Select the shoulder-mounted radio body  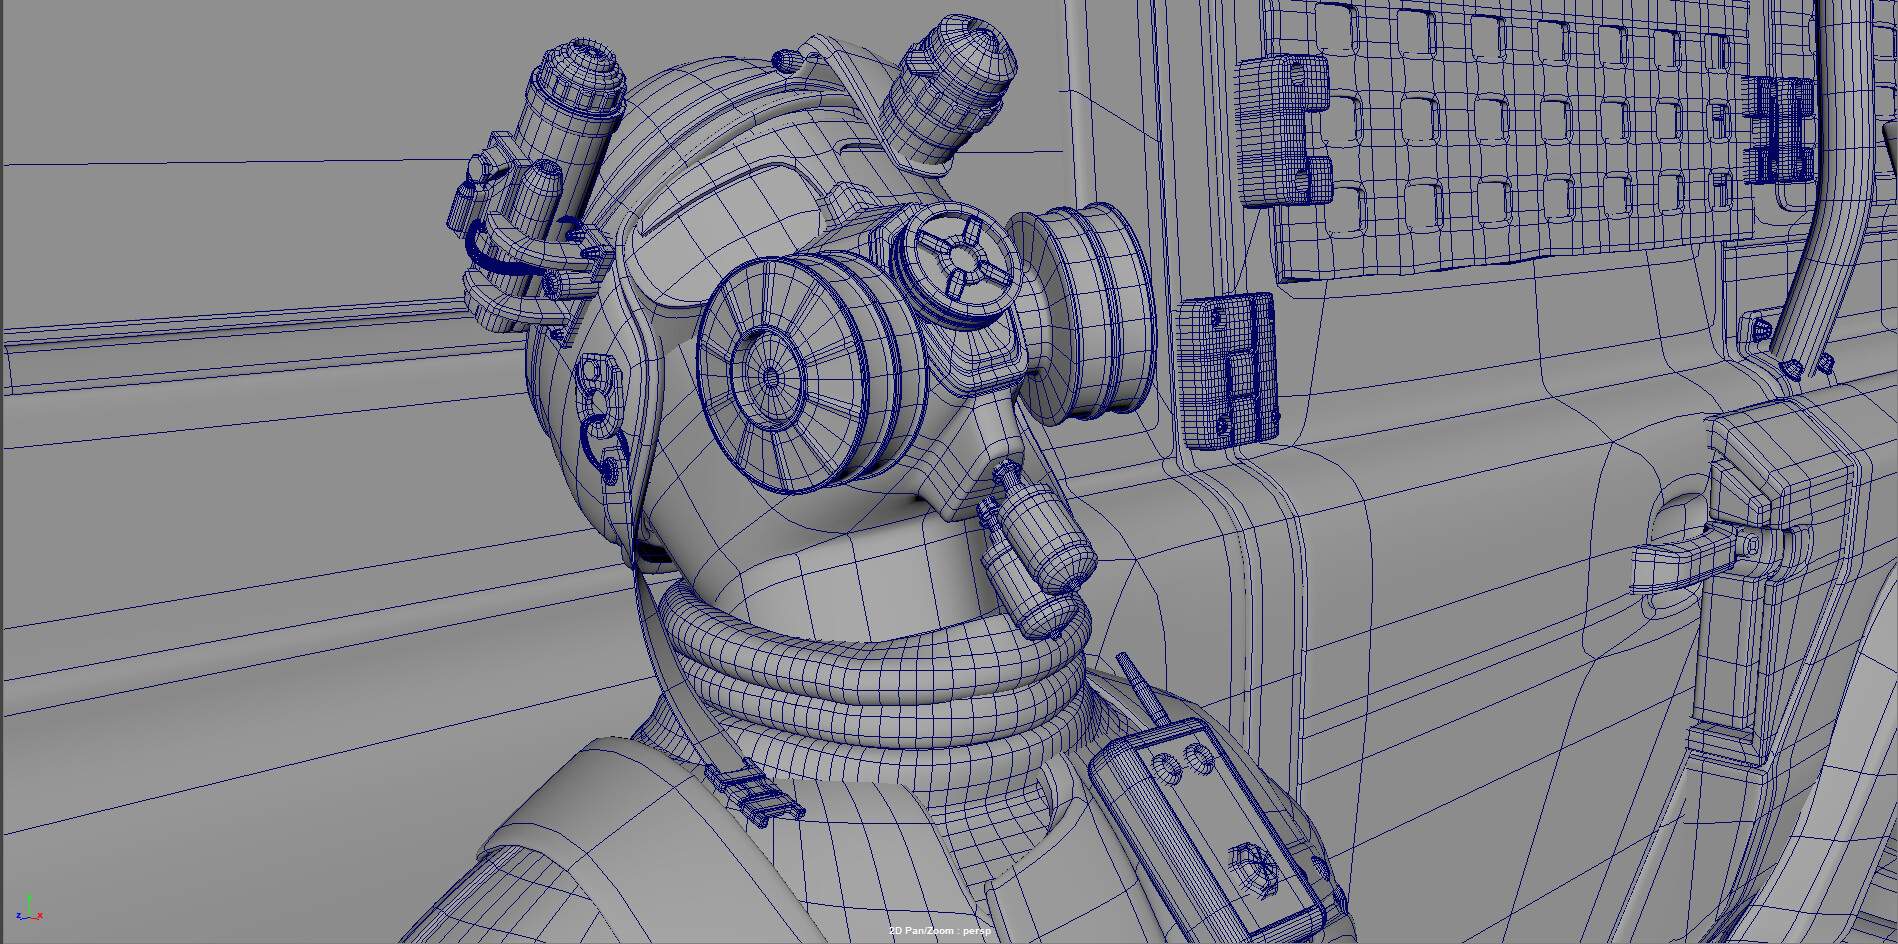click(1200, 830)
